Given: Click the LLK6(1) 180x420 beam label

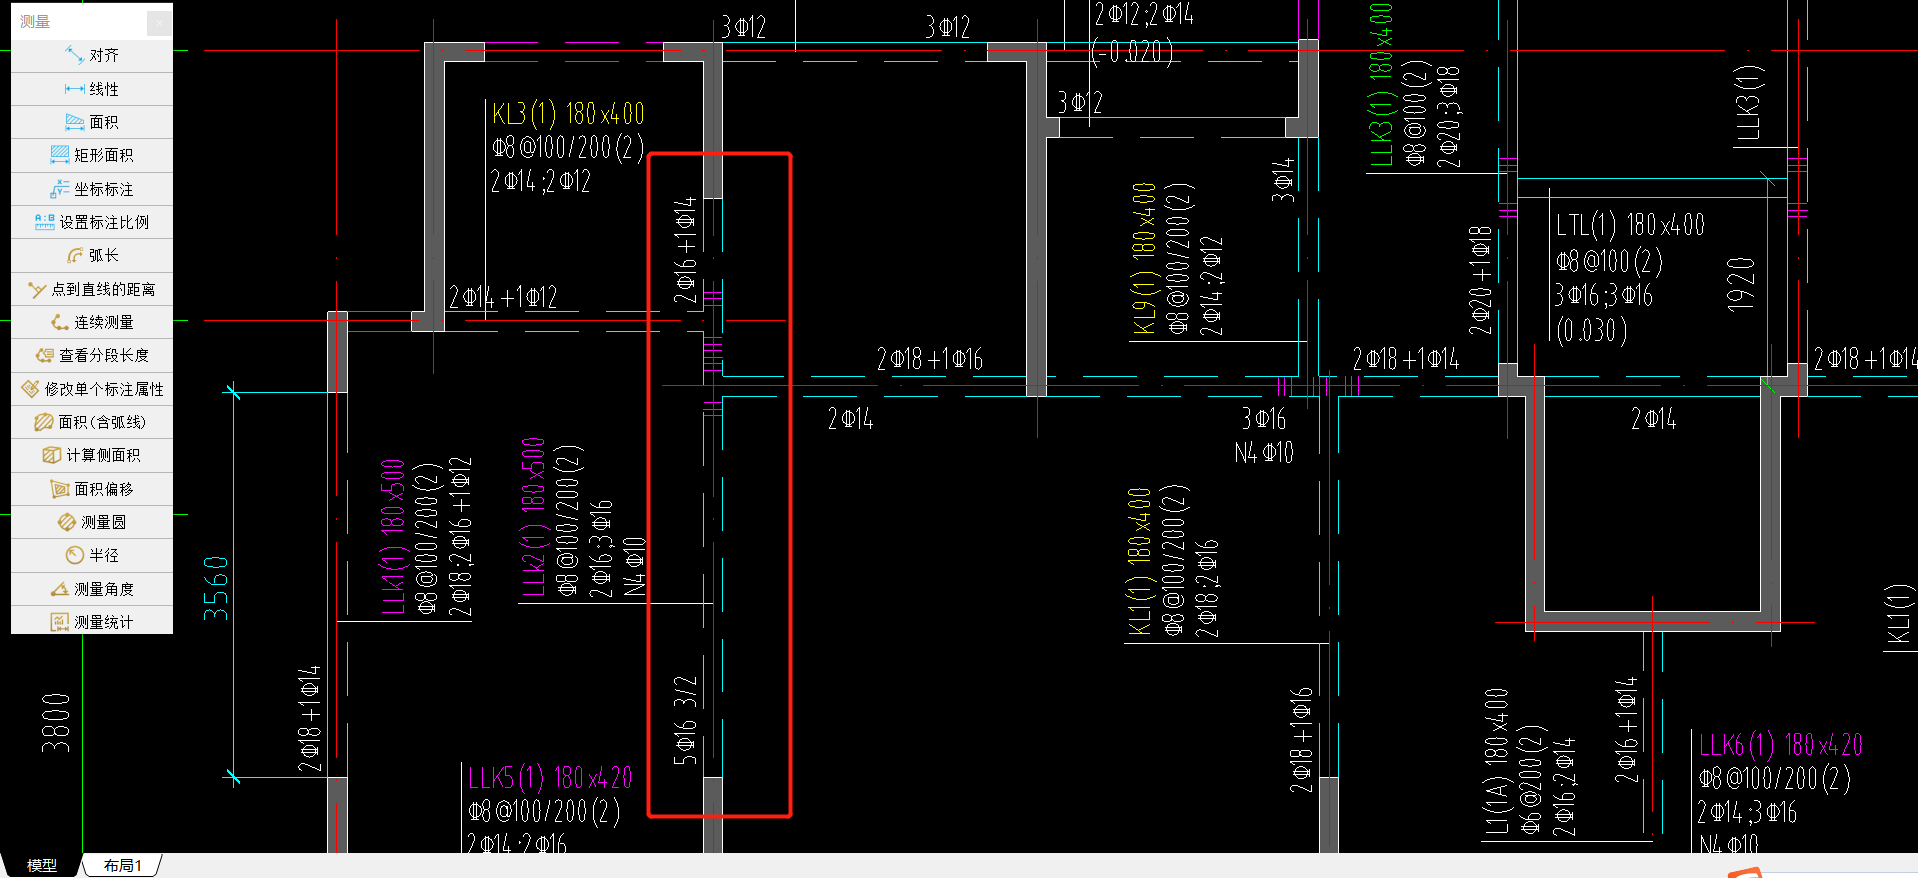Looking at the screenshot, I should pos(1781,745).
